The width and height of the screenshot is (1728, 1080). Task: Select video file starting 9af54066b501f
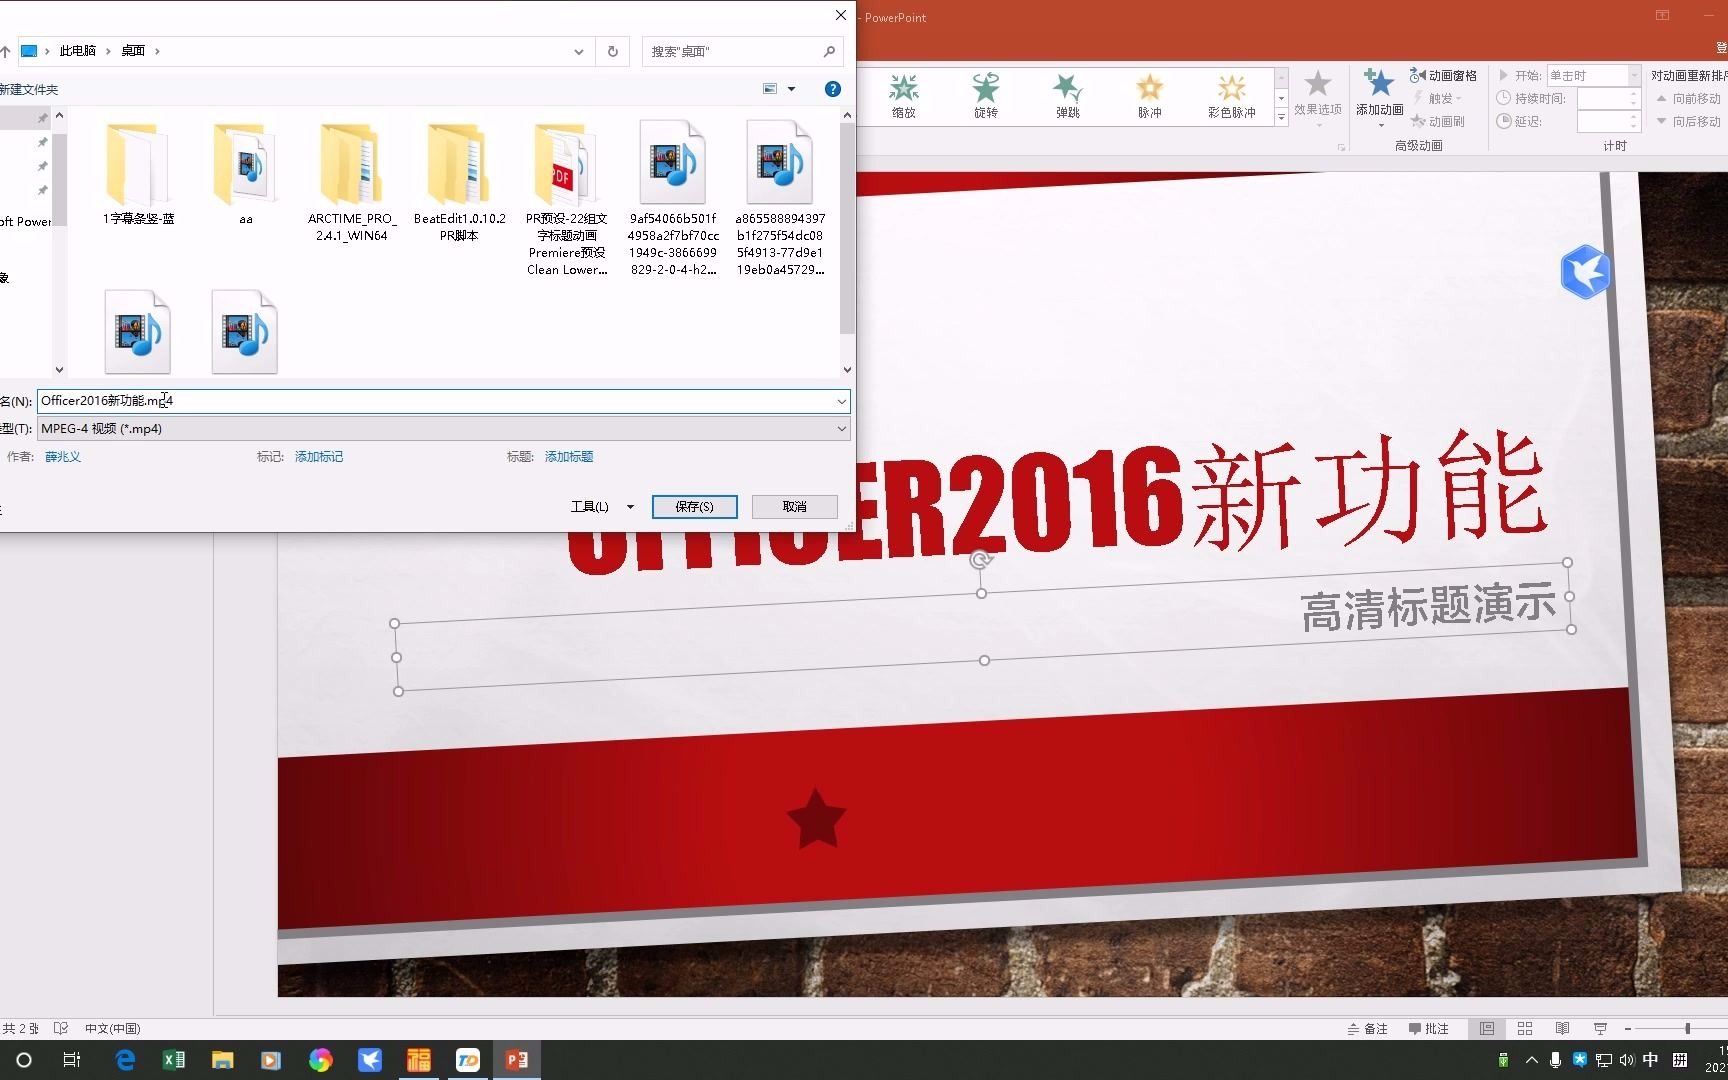tap(673, 199)
